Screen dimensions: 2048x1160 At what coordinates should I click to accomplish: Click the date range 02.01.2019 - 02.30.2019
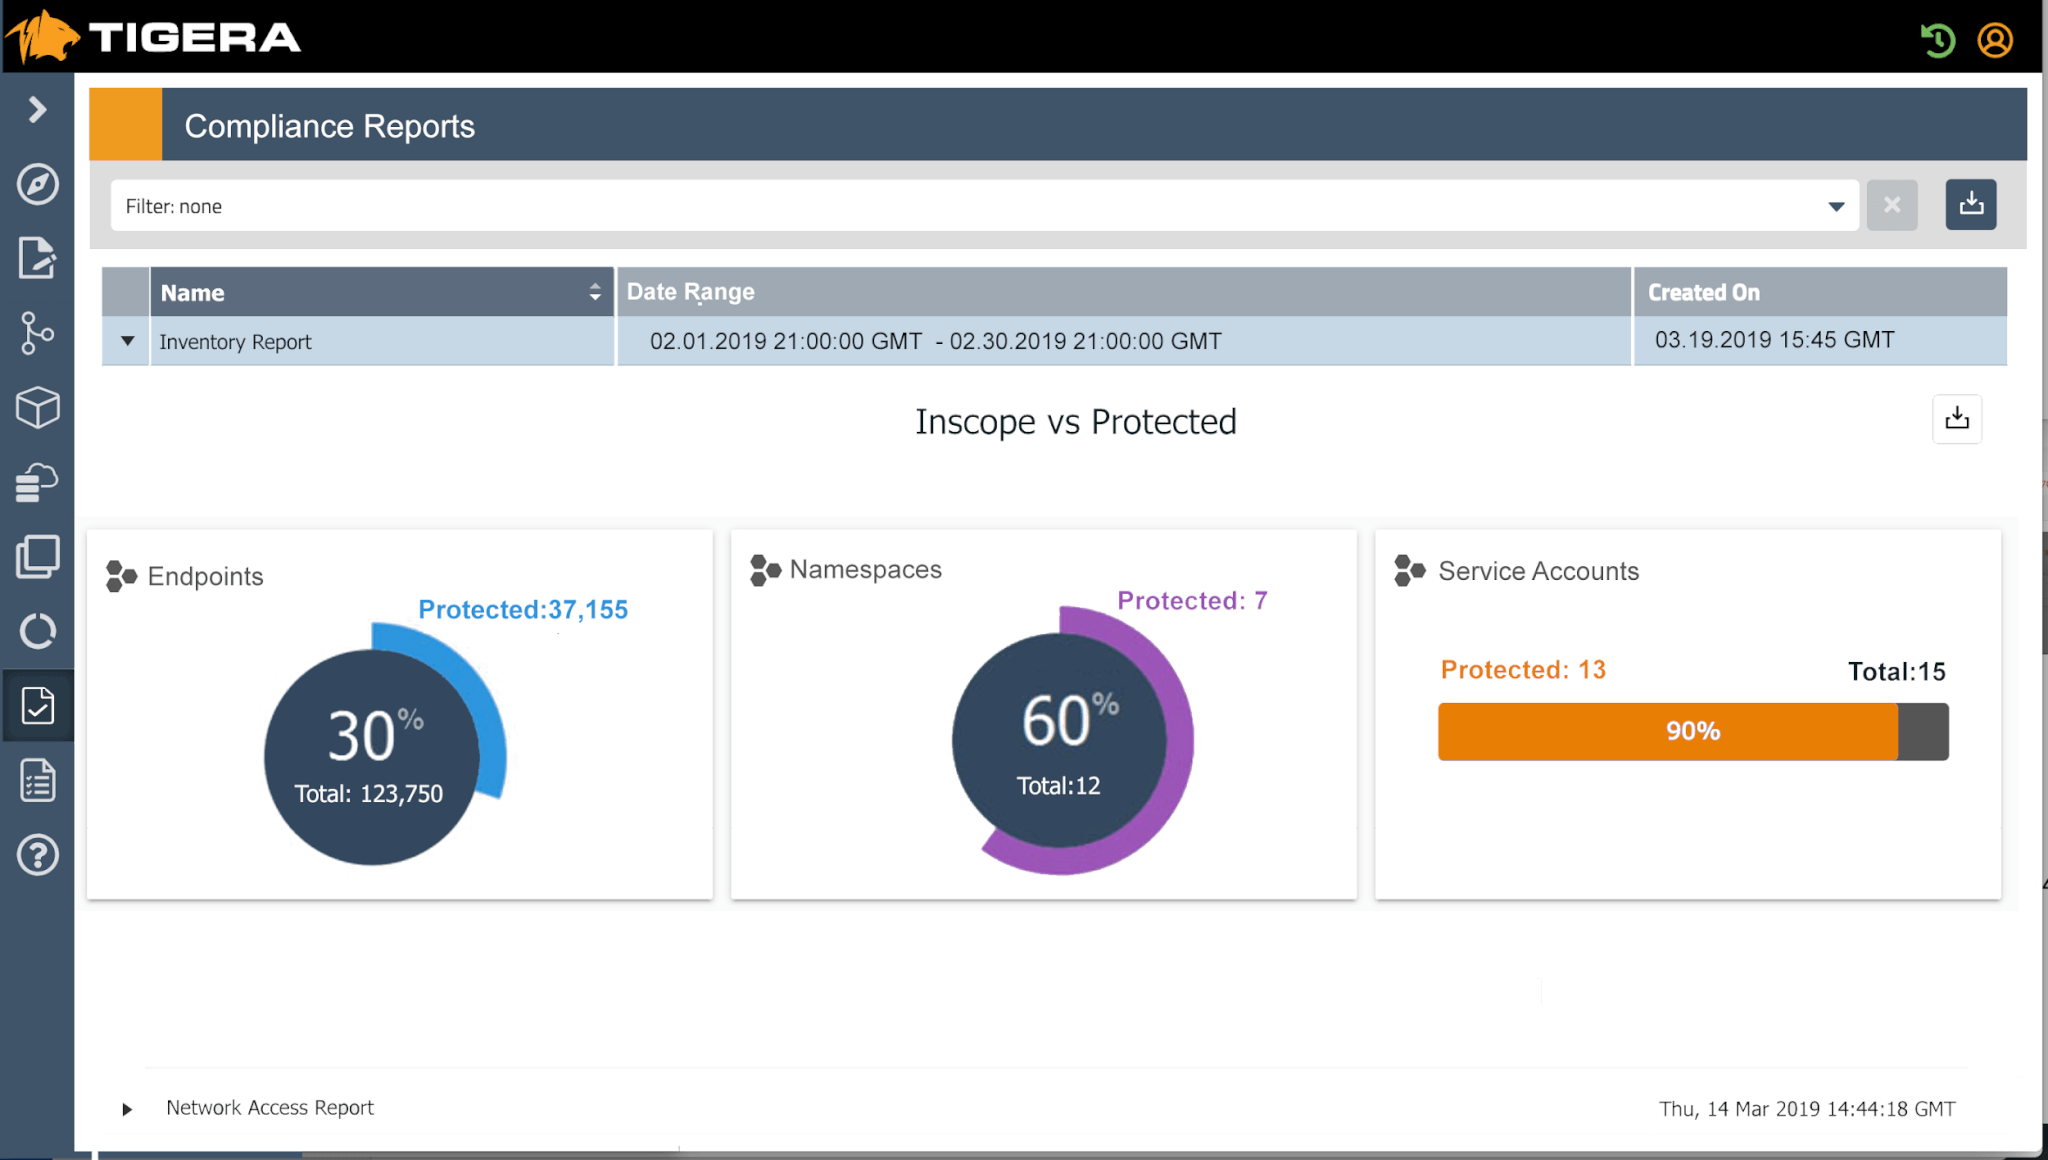[x=936, y=341]
